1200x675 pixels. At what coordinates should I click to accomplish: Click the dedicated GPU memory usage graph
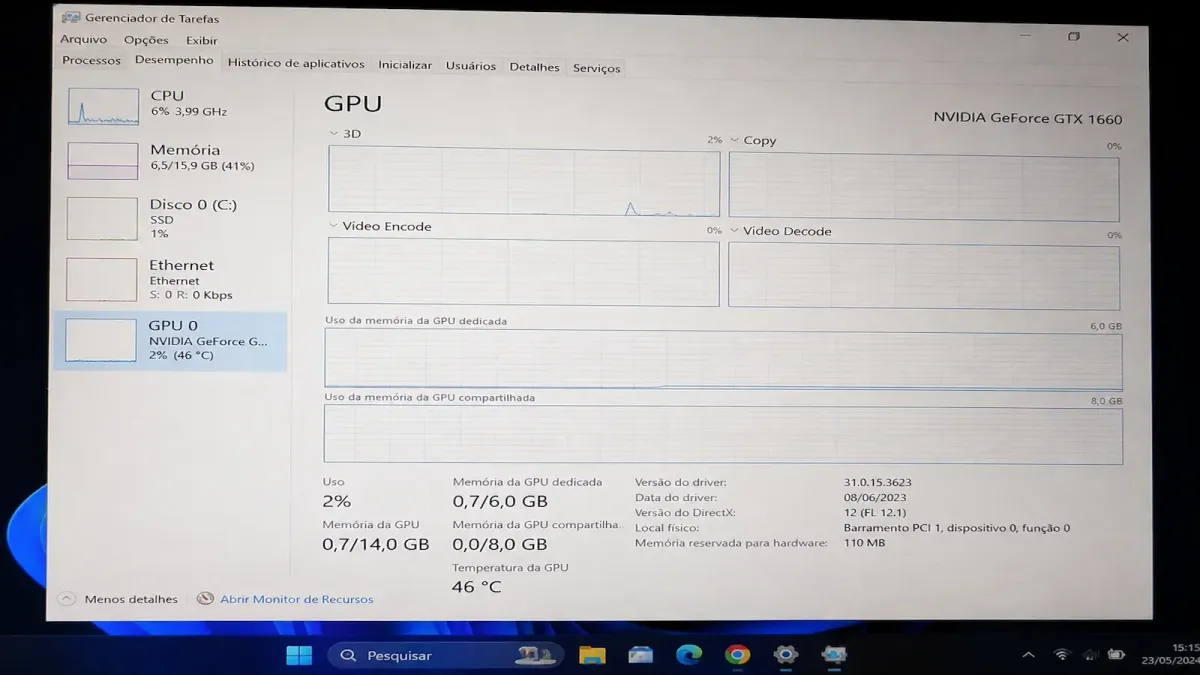tap(723, 360)
